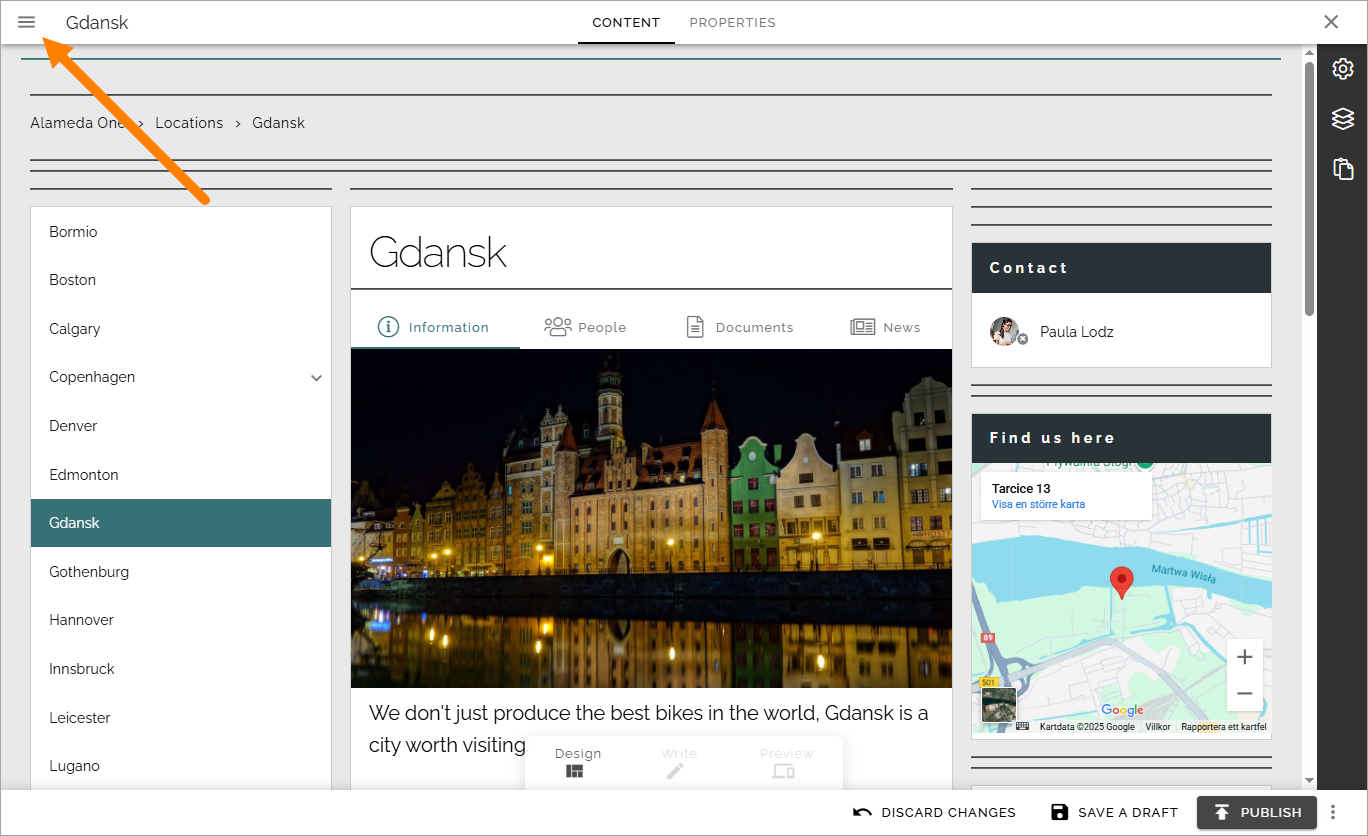The height and width of the screenshot is (836, 1368).
Task: Click the Gdansk page heading
Action: pos(438,252)
